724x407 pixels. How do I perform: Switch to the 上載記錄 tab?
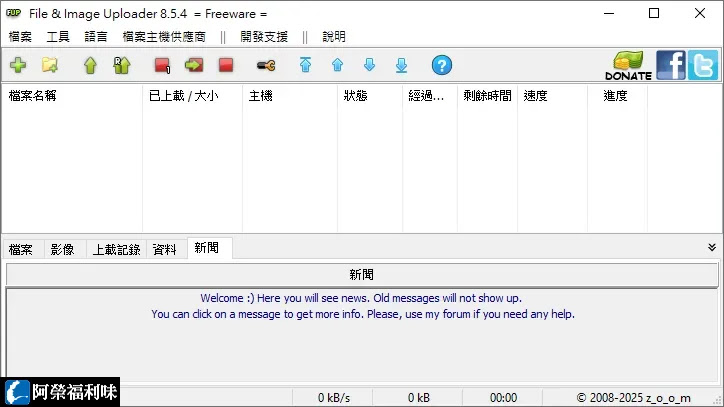coord(116,249)
